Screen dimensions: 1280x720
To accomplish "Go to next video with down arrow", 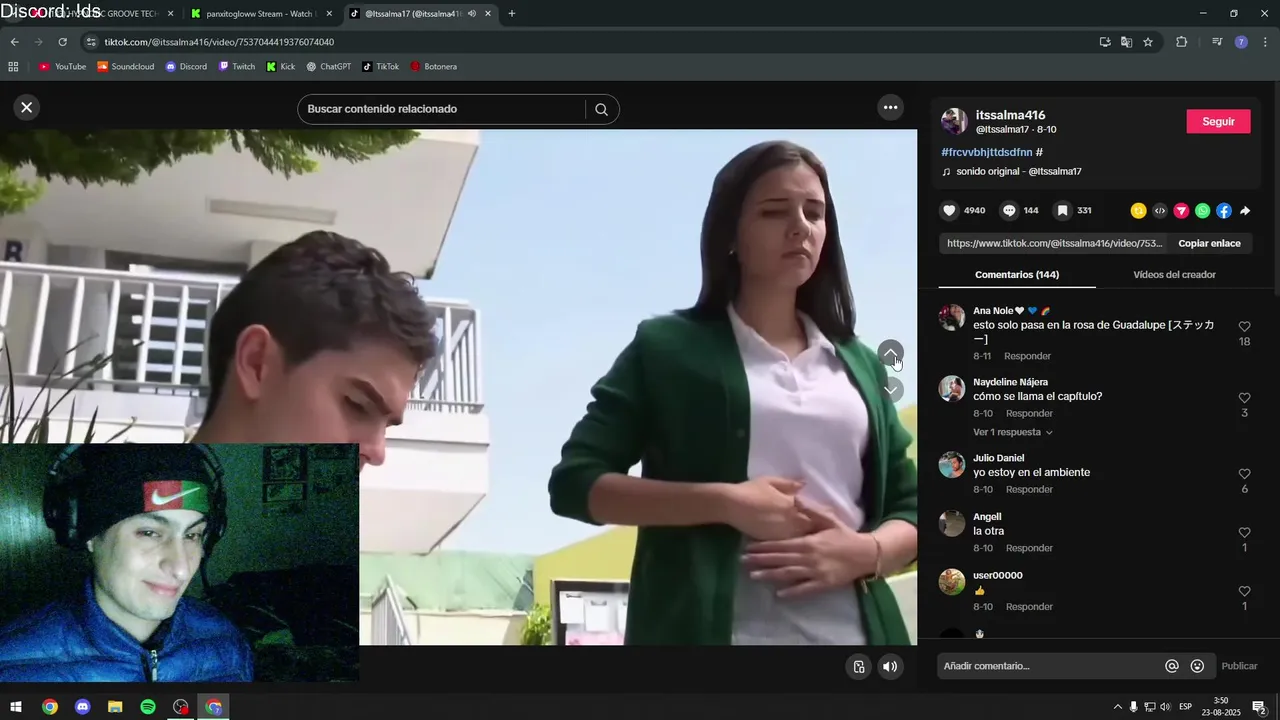I will [890, 390].
